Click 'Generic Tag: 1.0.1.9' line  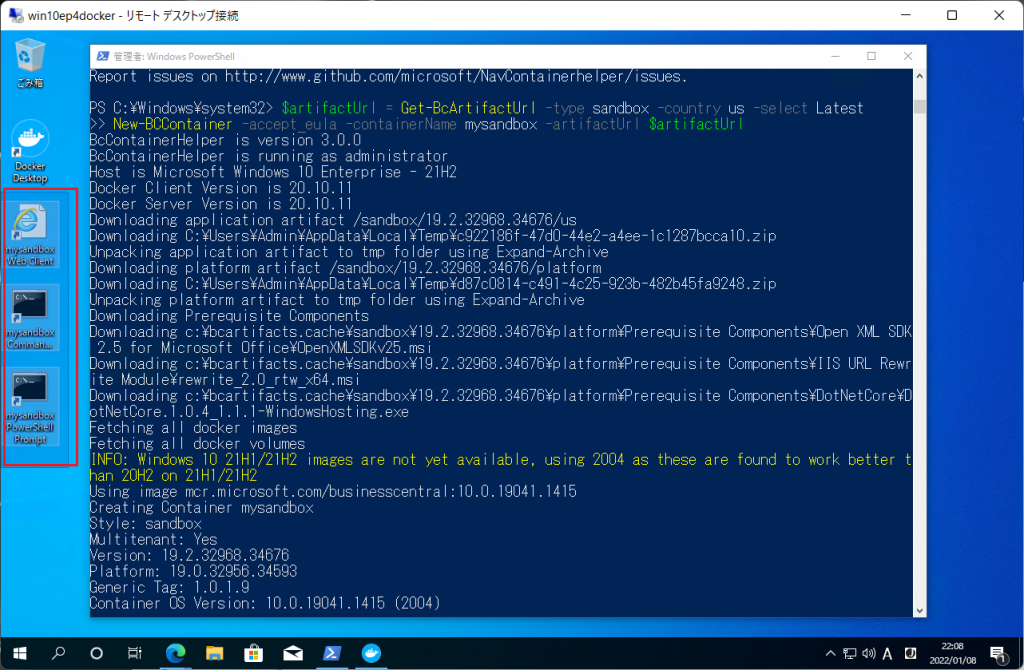coord(169,587)
